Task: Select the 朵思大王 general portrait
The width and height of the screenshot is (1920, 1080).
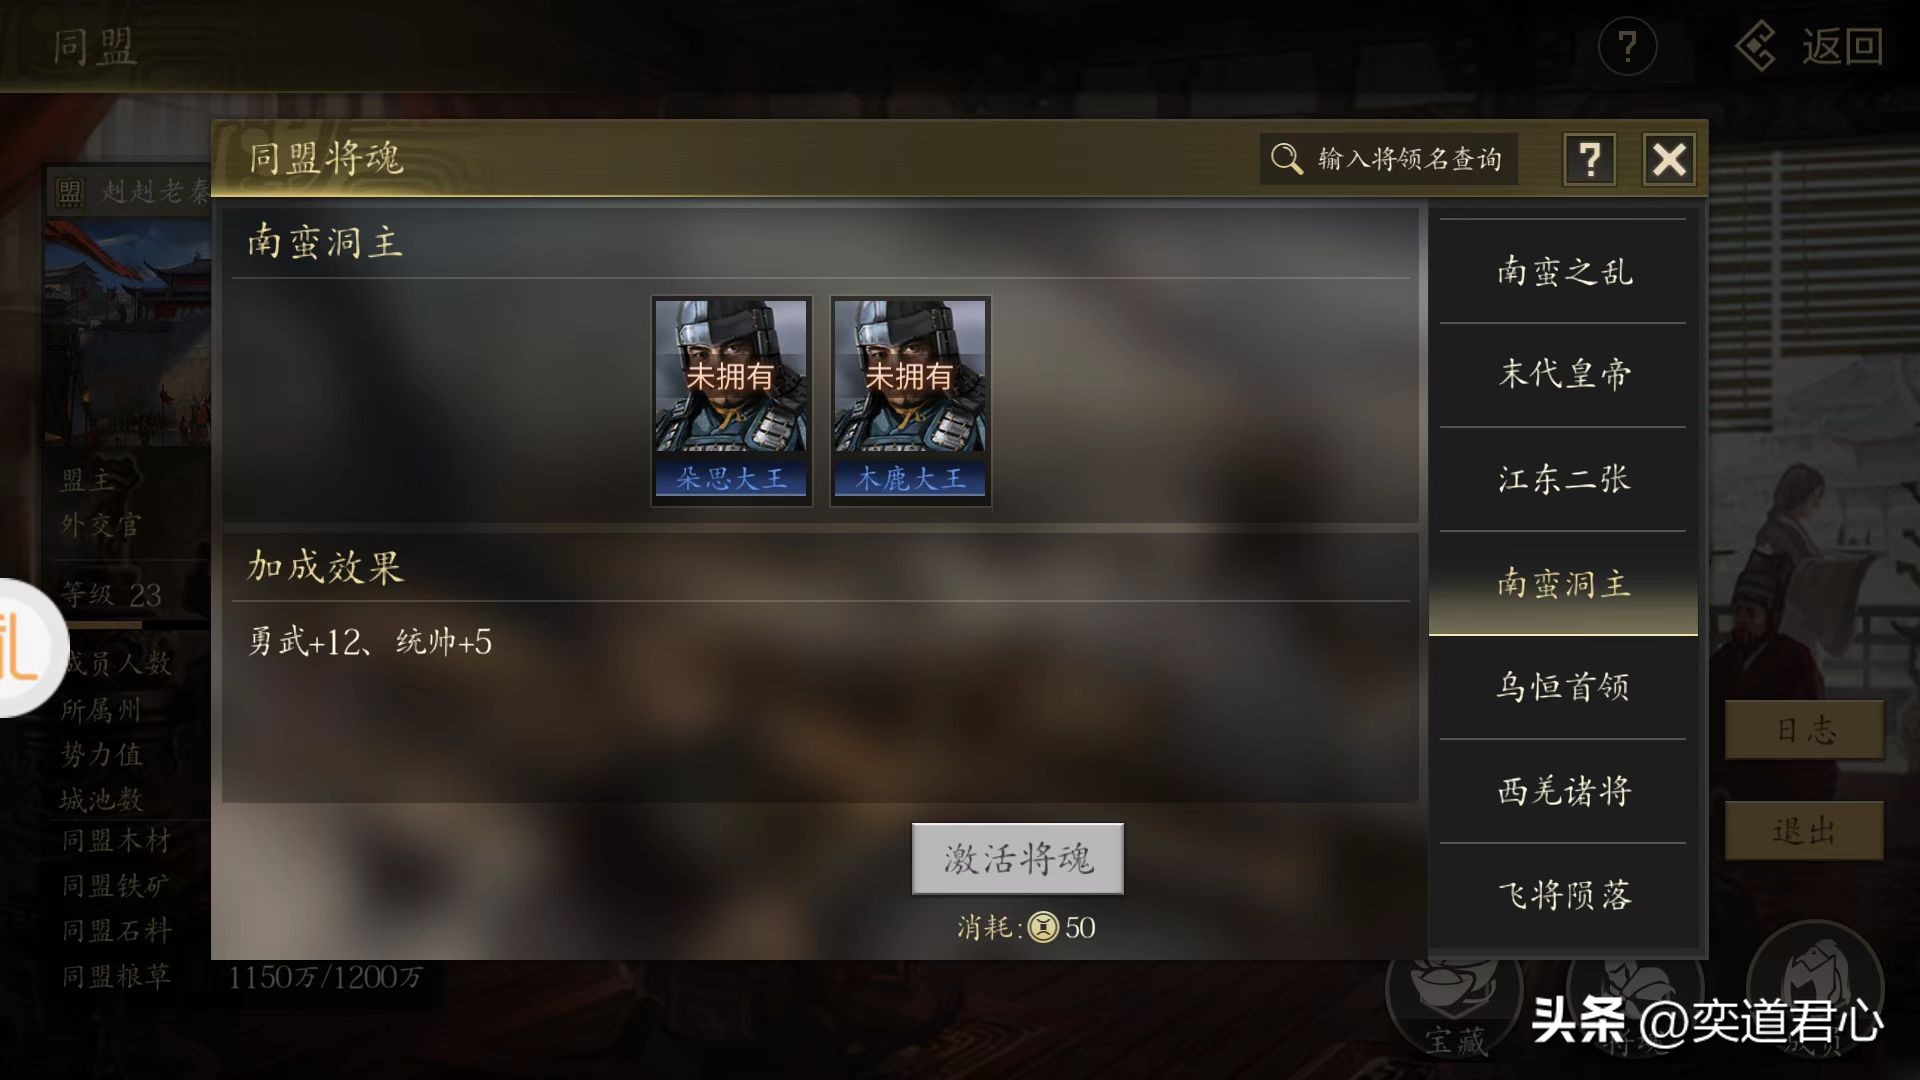Action: [731, 401]
